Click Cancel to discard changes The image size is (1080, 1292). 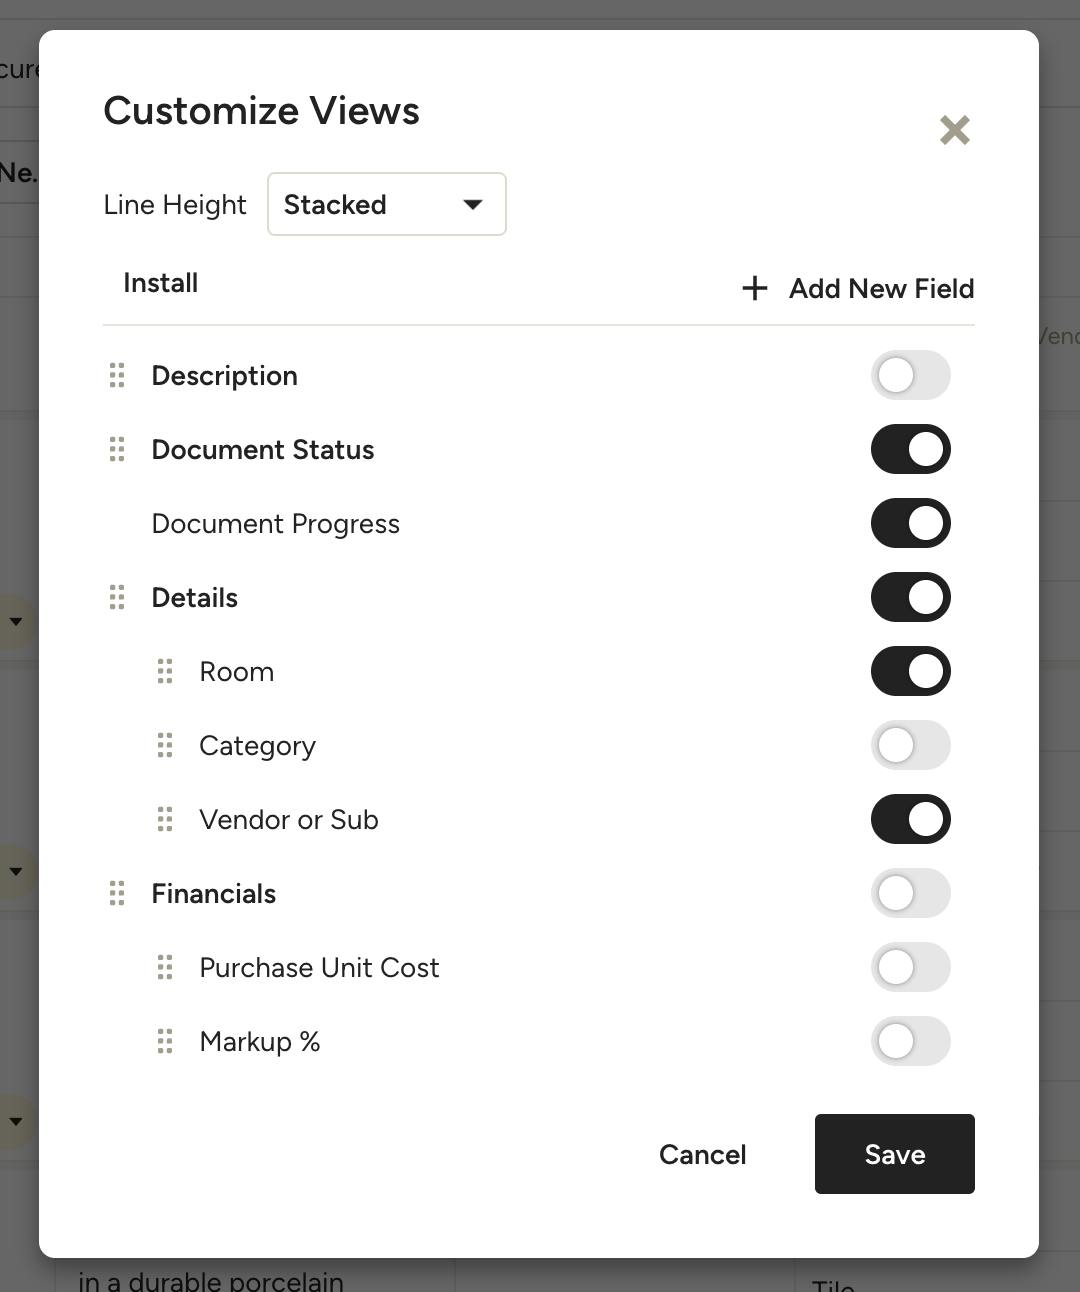[x=703, y=1154]
